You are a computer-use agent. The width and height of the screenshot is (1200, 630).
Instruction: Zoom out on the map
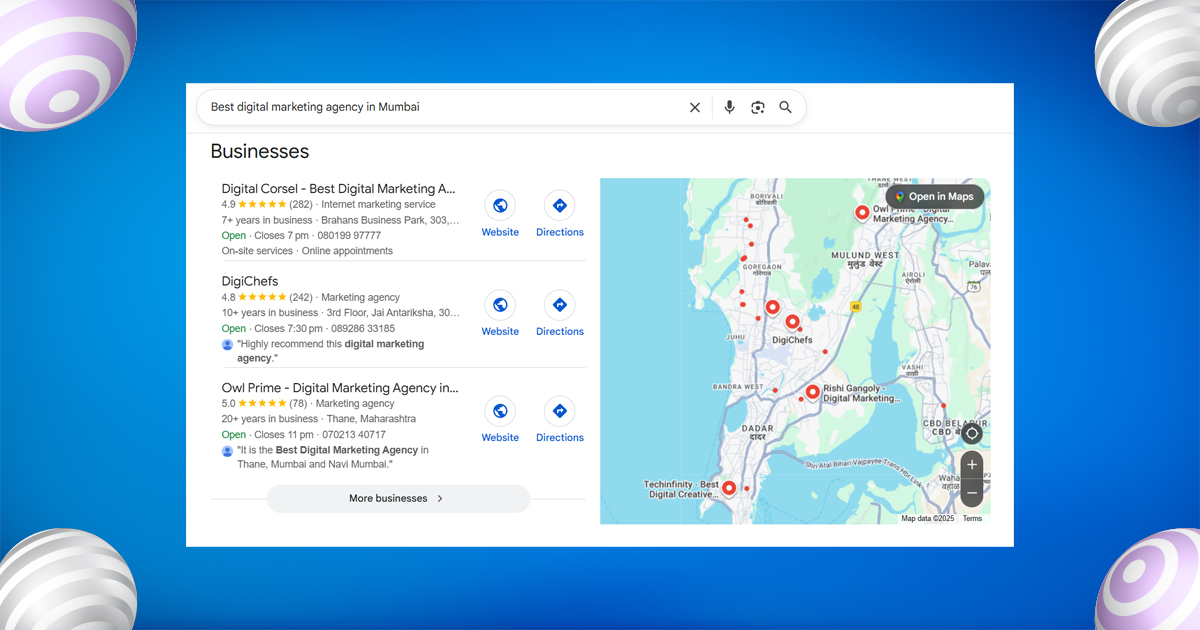(x=971, y=492)
